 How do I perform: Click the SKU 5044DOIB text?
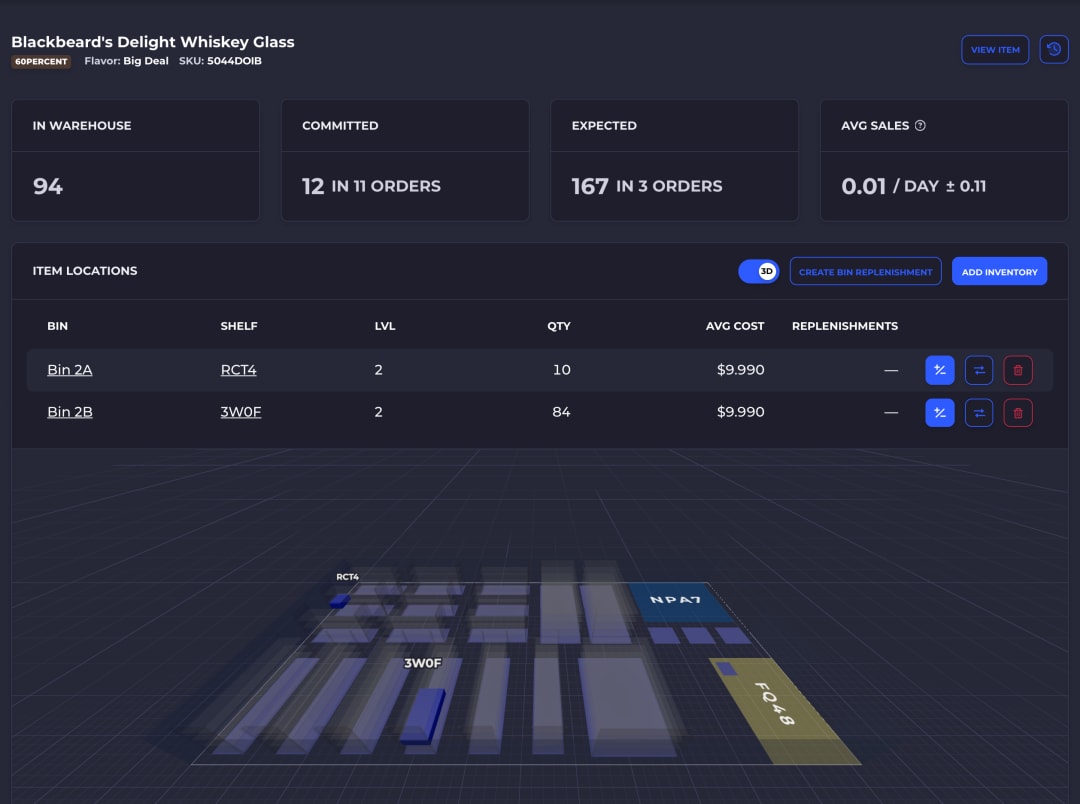coord(220,61)
